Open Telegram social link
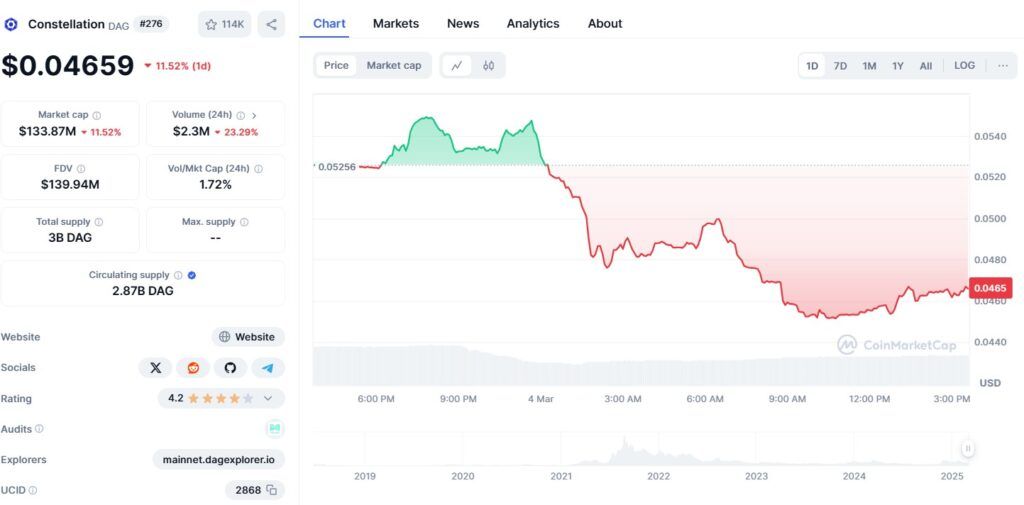 coord(268,368)
